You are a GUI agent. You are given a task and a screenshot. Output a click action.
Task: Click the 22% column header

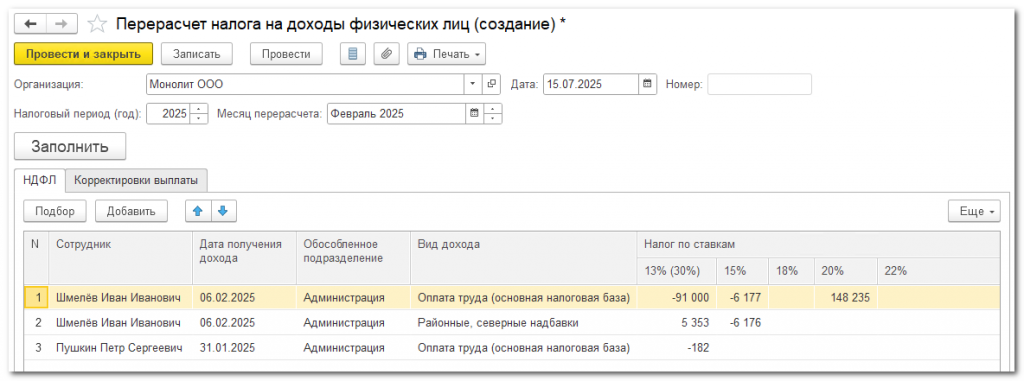938,271
